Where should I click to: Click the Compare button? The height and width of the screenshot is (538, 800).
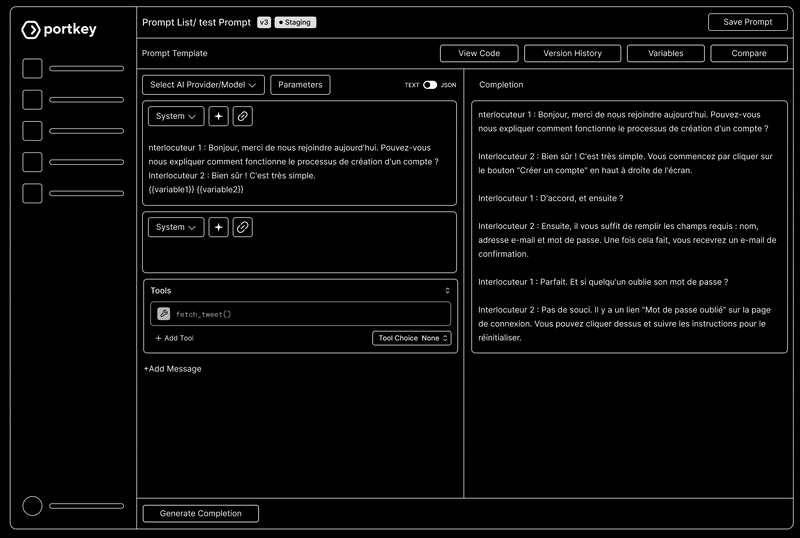[x=749, y=53]
